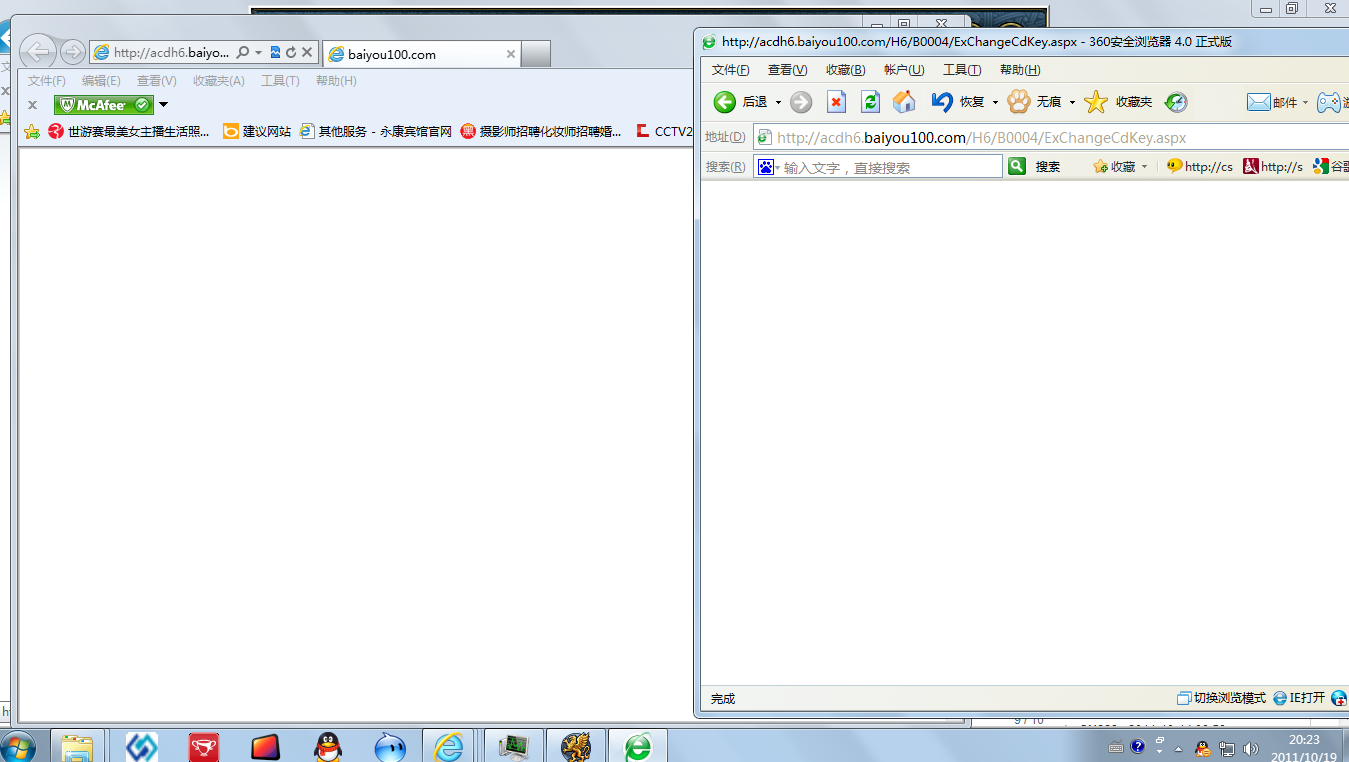Open the 建议网站 favorites bar link
The image size is (1349, 762).
point(257,131)
